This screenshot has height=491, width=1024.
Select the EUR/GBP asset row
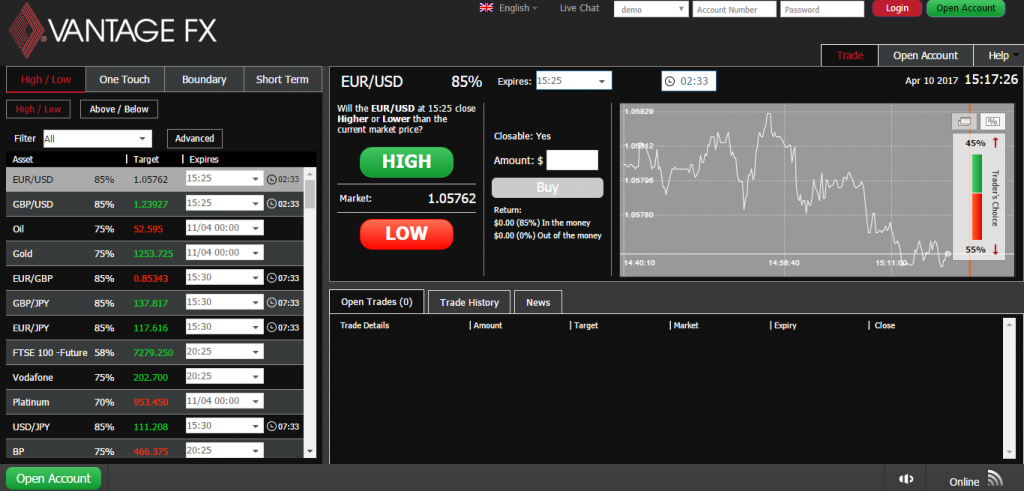click(x=155, y=278)
